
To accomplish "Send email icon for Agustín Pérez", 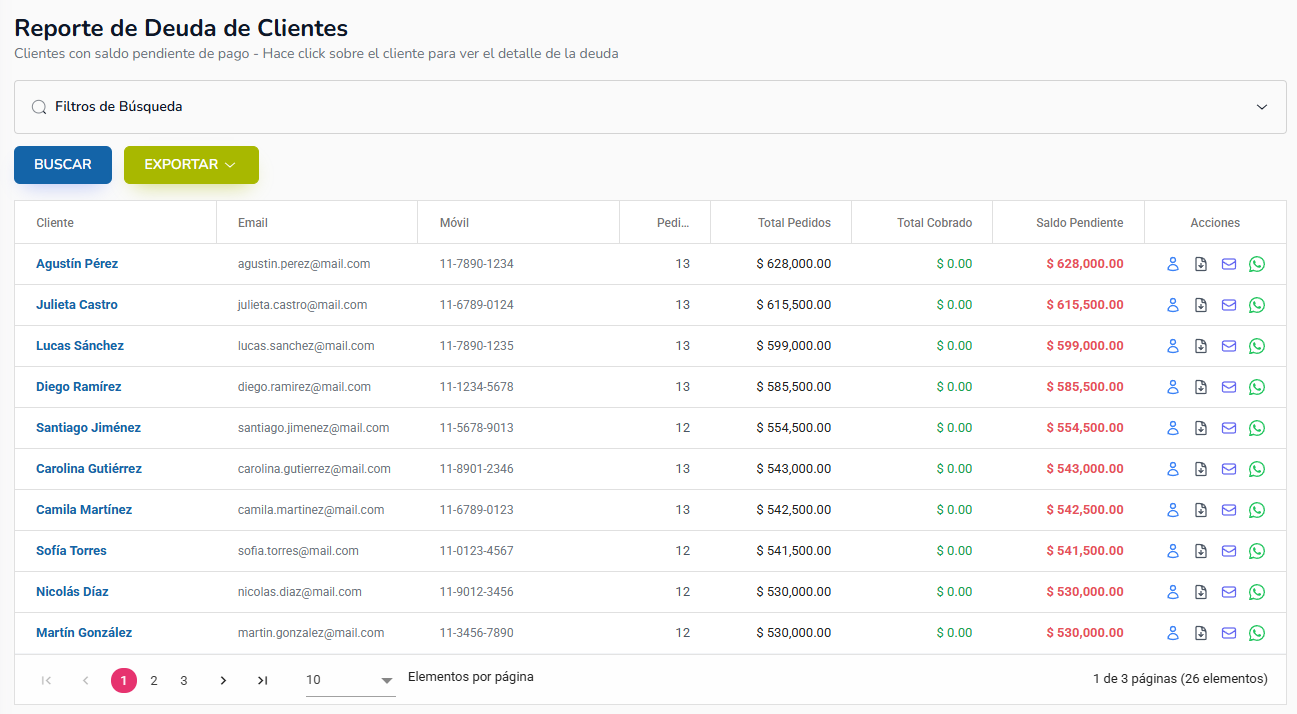I will (x=1229, y=264).
